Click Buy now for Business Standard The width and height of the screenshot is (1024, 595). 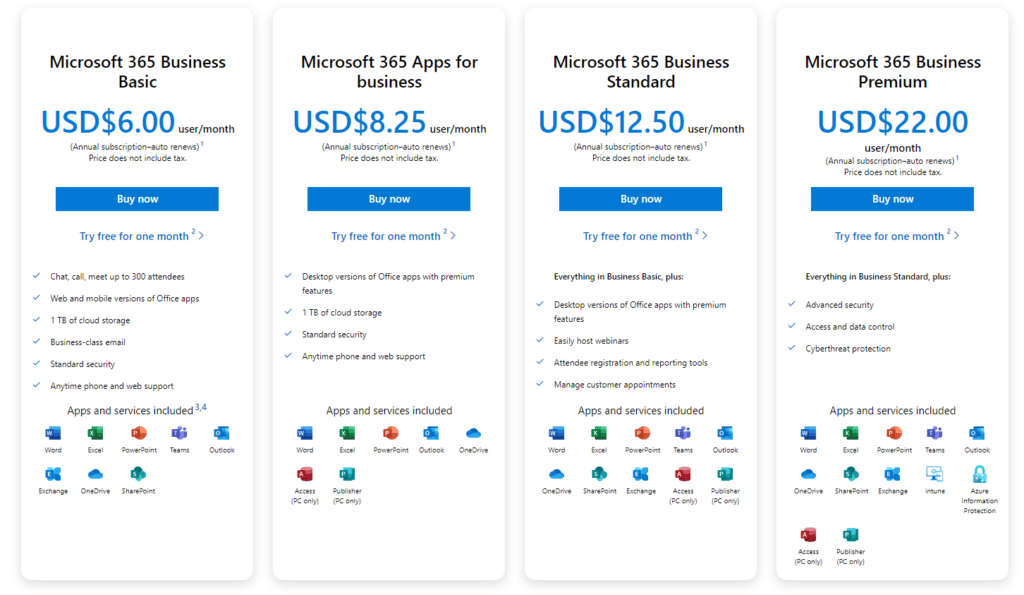[x=641, y=199]
